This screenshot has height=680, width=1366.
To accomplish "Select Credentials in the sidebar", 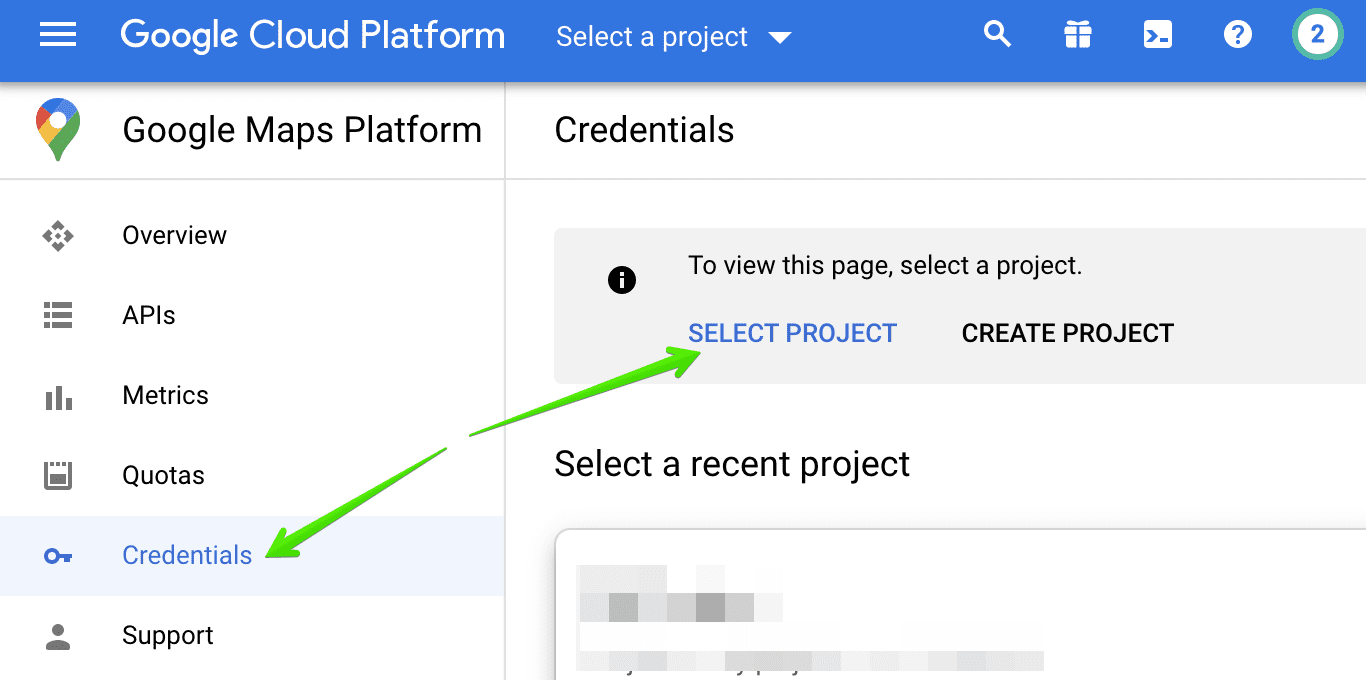I will point(187,556).
